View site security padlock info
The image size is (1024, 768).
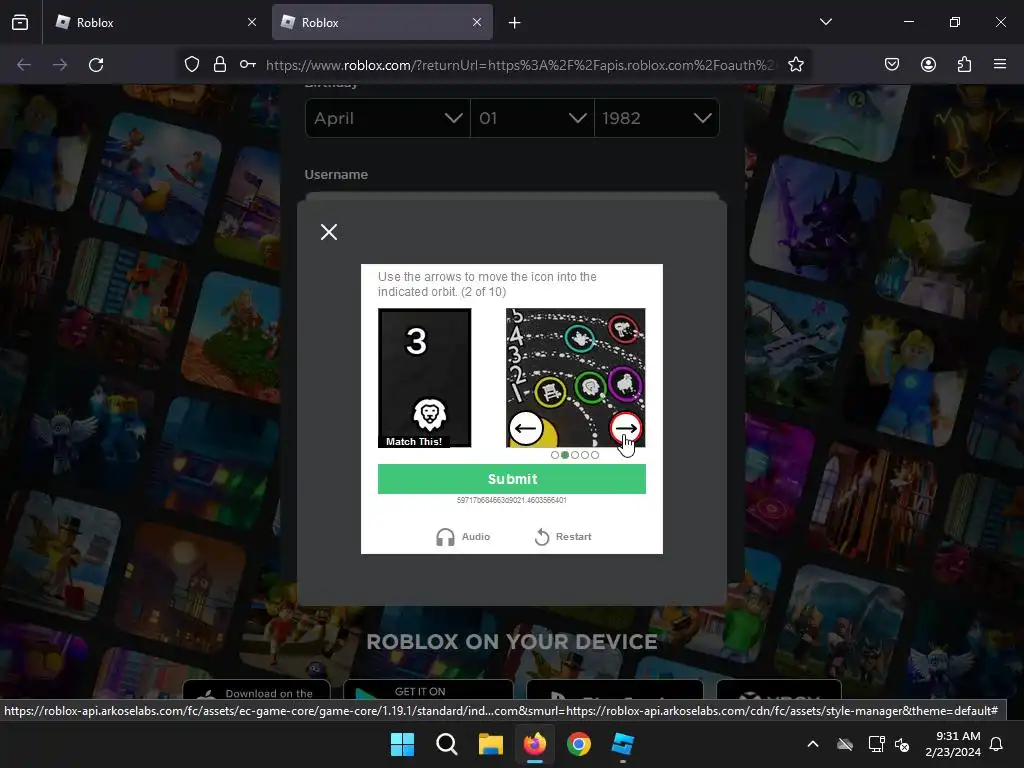pyautogui.click(x=220, y=65)
